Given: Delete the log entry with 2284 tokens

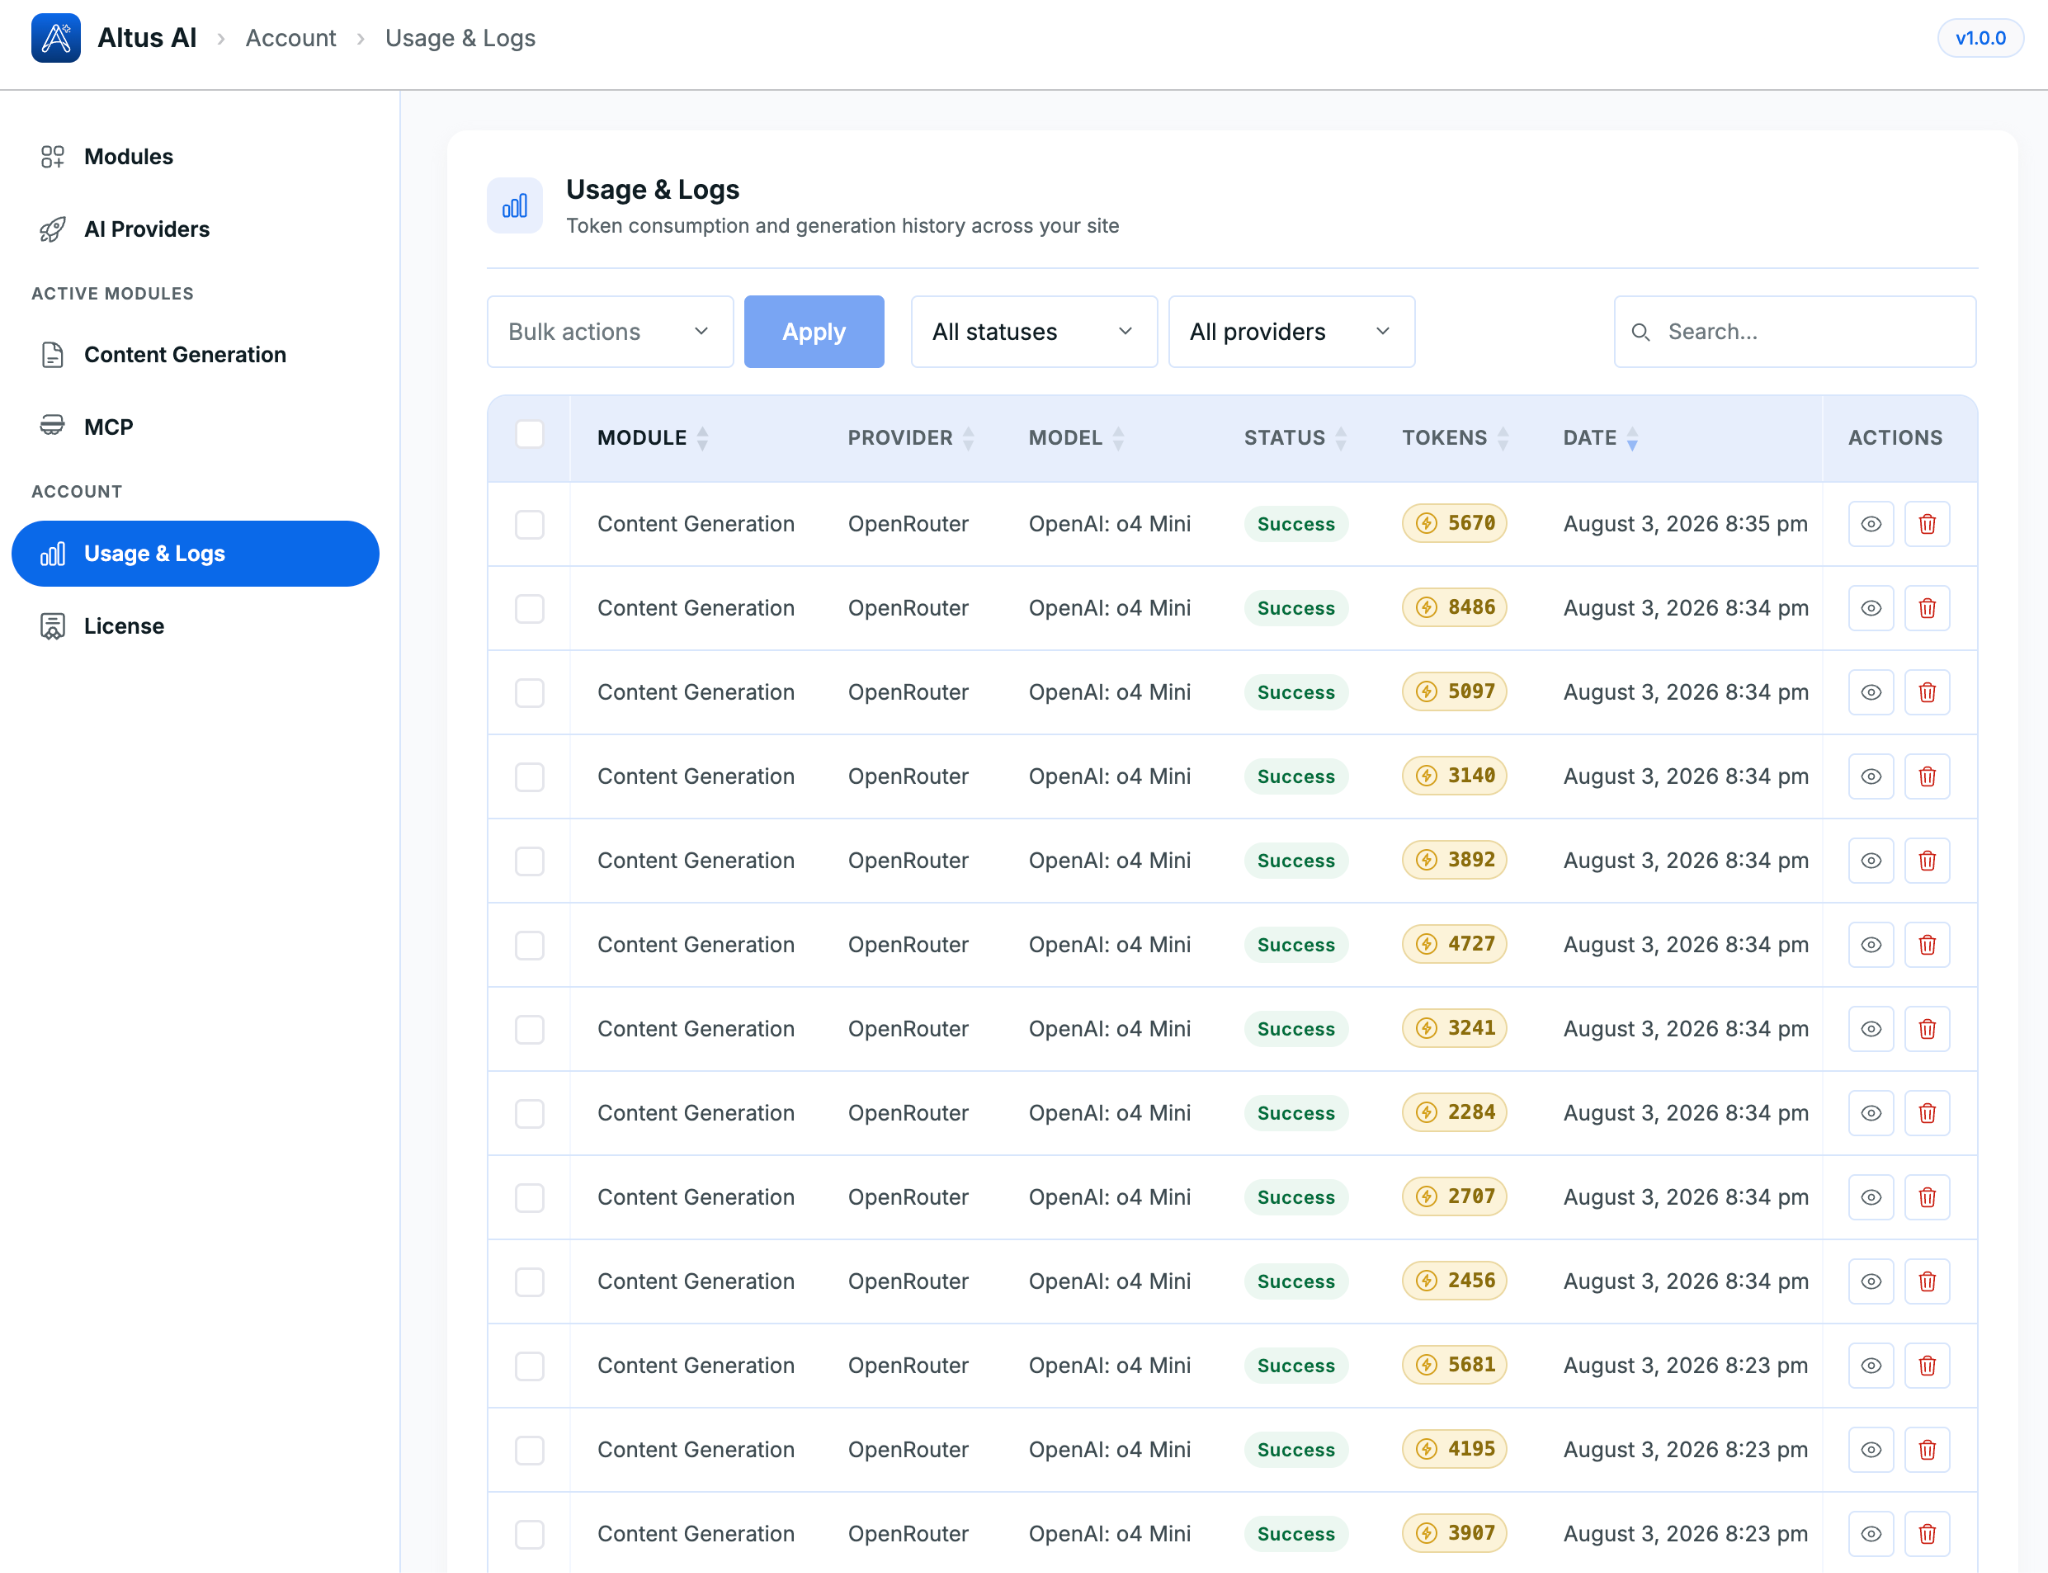Looking at the screenshot, I should pyautogui.click(x=1927, y=1113).
